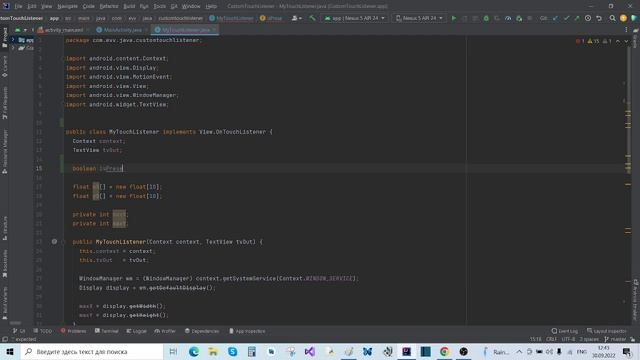The image size is (640, 360).
Task: Click the CRLF line separator in the status bar
Action: tap(551, 339)
